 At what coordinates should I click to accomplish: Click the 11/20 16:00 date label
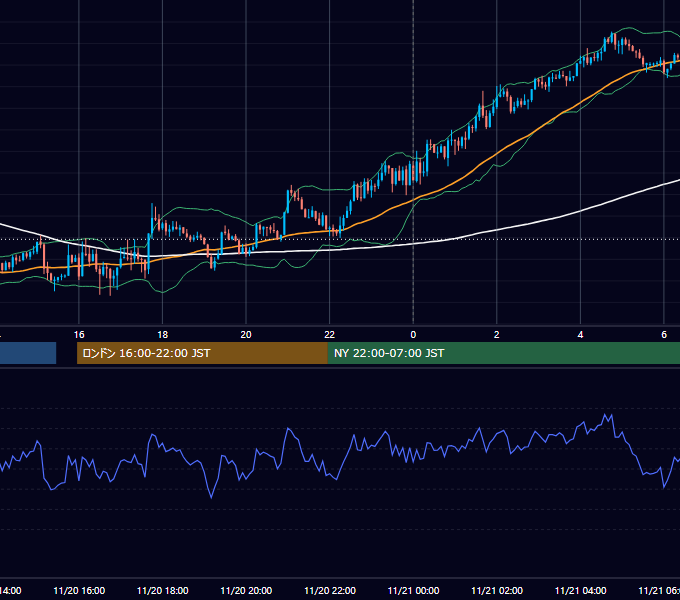(79, 591)
